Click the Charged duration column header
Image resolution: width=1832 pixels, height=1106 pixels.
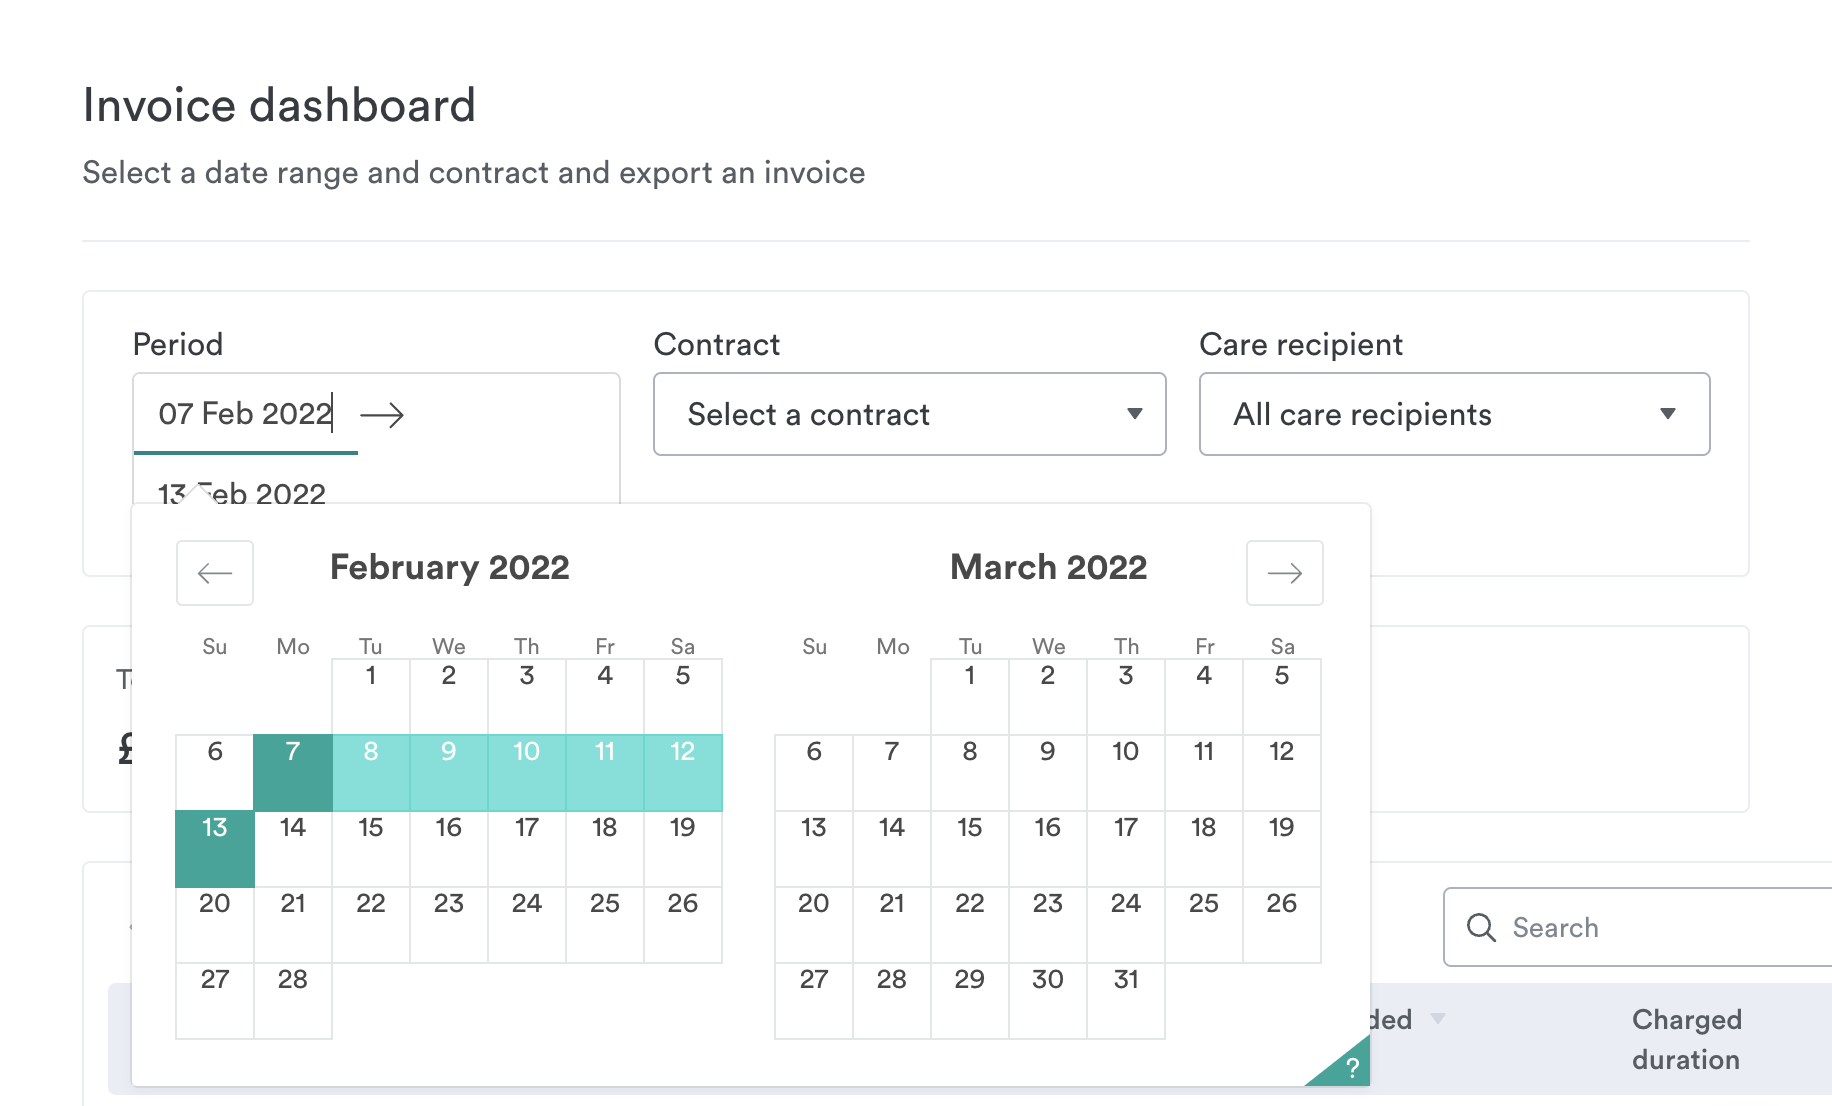[1687, 1039]
